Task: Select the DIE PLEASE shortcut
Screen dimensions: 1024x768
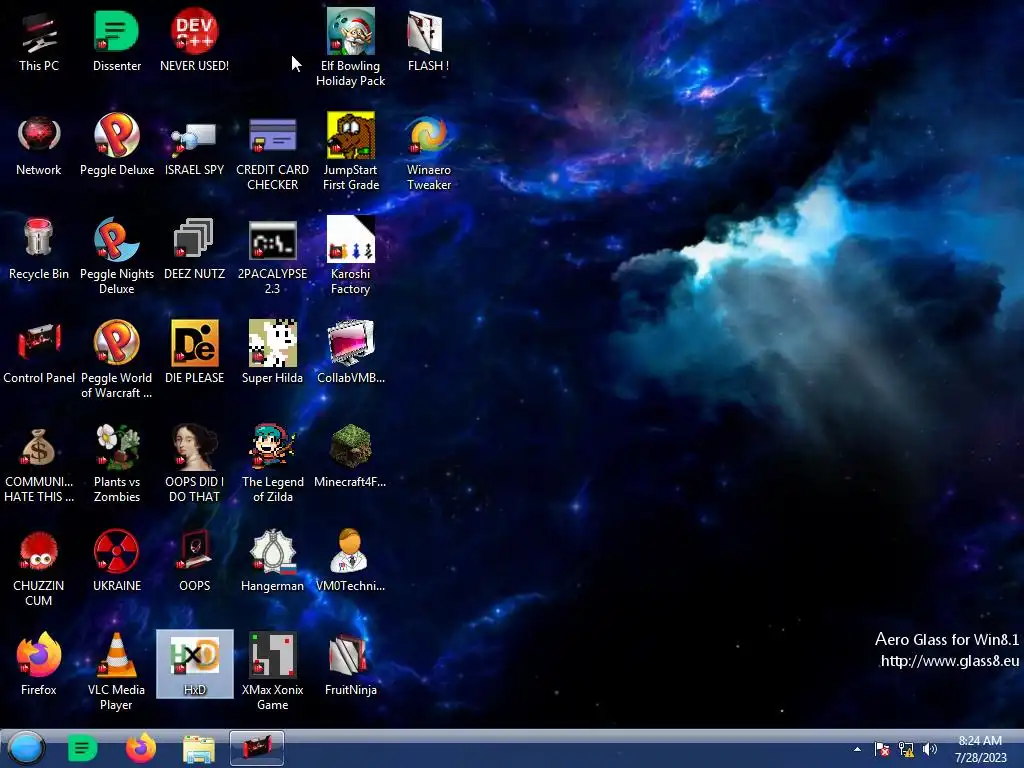Action: [x=195, y=353]
